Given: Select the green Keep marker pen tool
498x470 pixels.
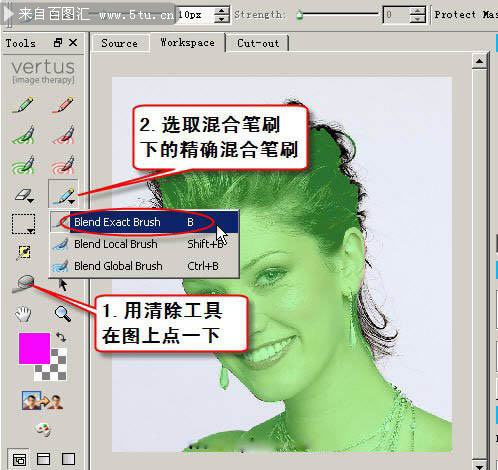Looking at the screenshot, I should point(23,105).
